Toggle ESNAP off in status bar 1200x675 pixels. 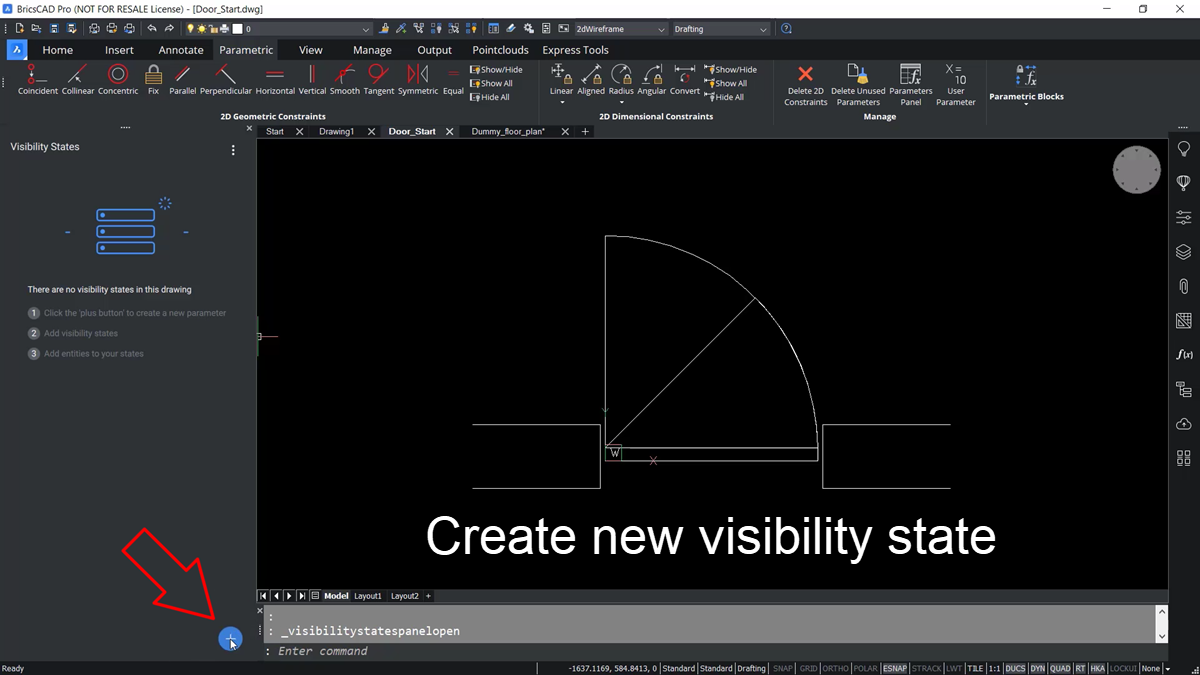(895, 668)
